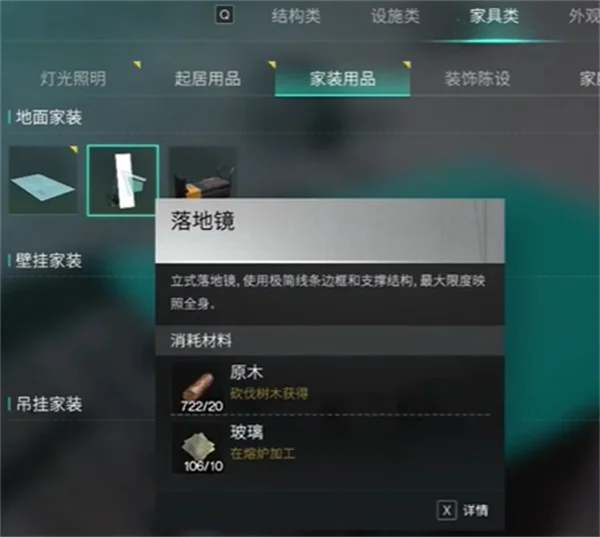Click the 玻璃 glass material icon
The image size is (600, 537).
(x=198, y=448)
